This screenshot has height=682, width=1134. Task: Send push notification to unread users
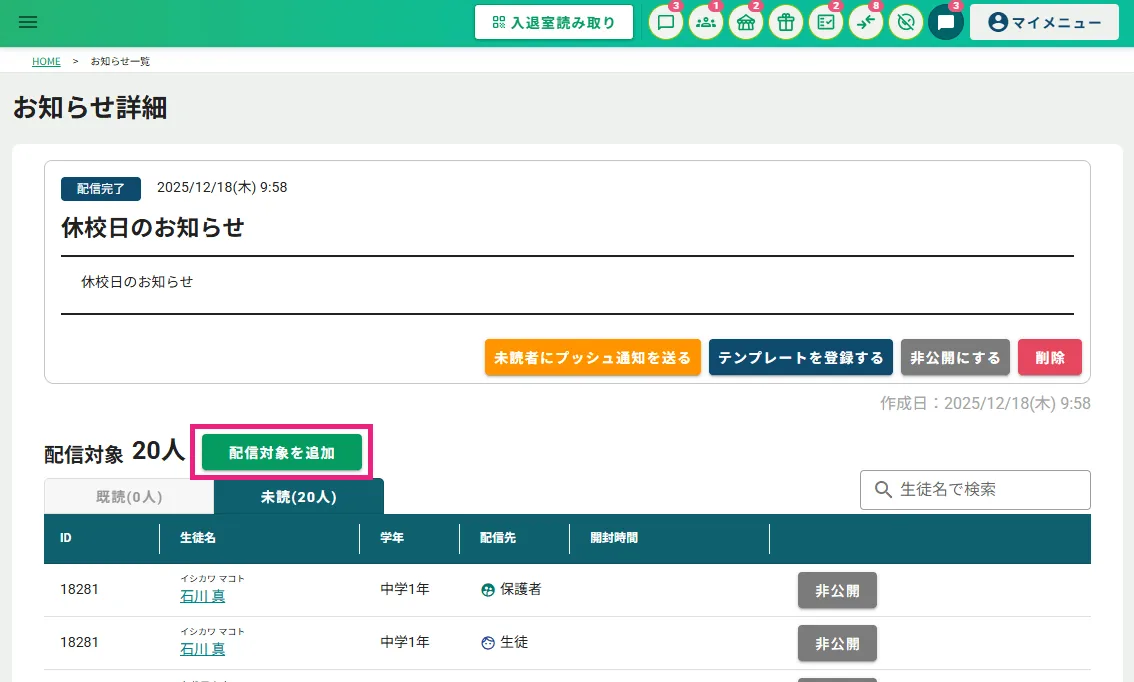point(593,357)
